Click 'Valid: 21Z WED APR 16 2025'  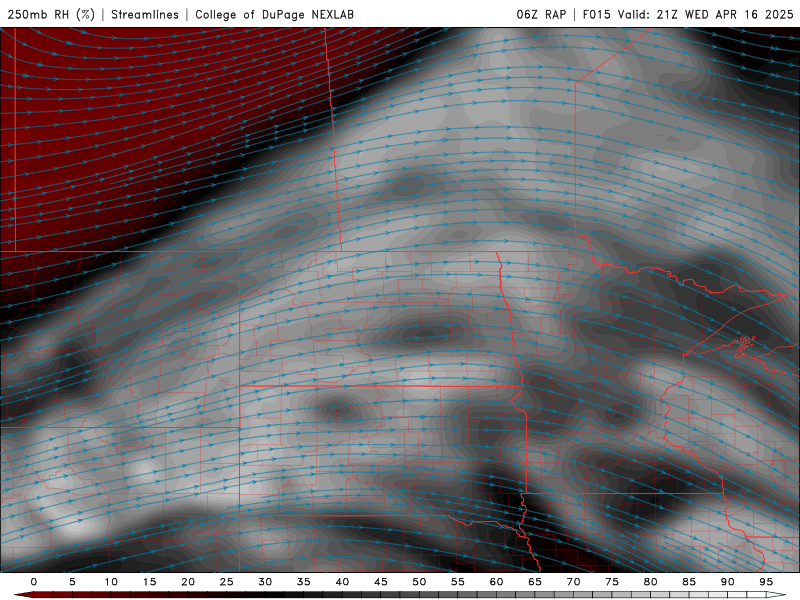tap(705, 15)
